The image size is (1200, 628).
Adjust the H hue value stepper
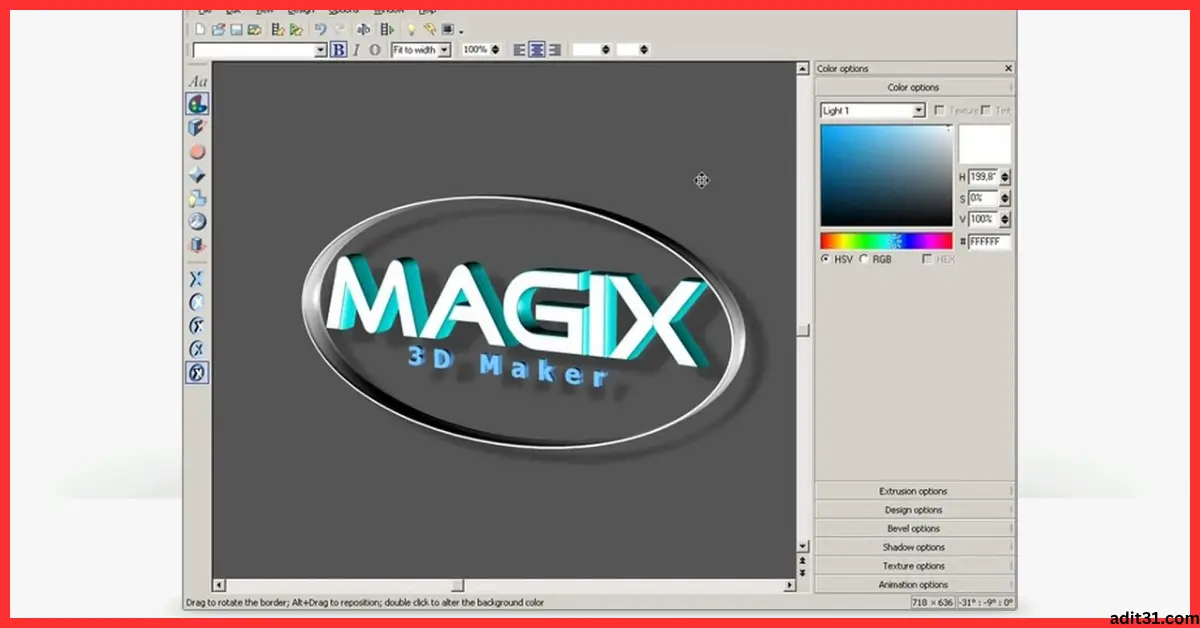click(x=1005, y=176)
